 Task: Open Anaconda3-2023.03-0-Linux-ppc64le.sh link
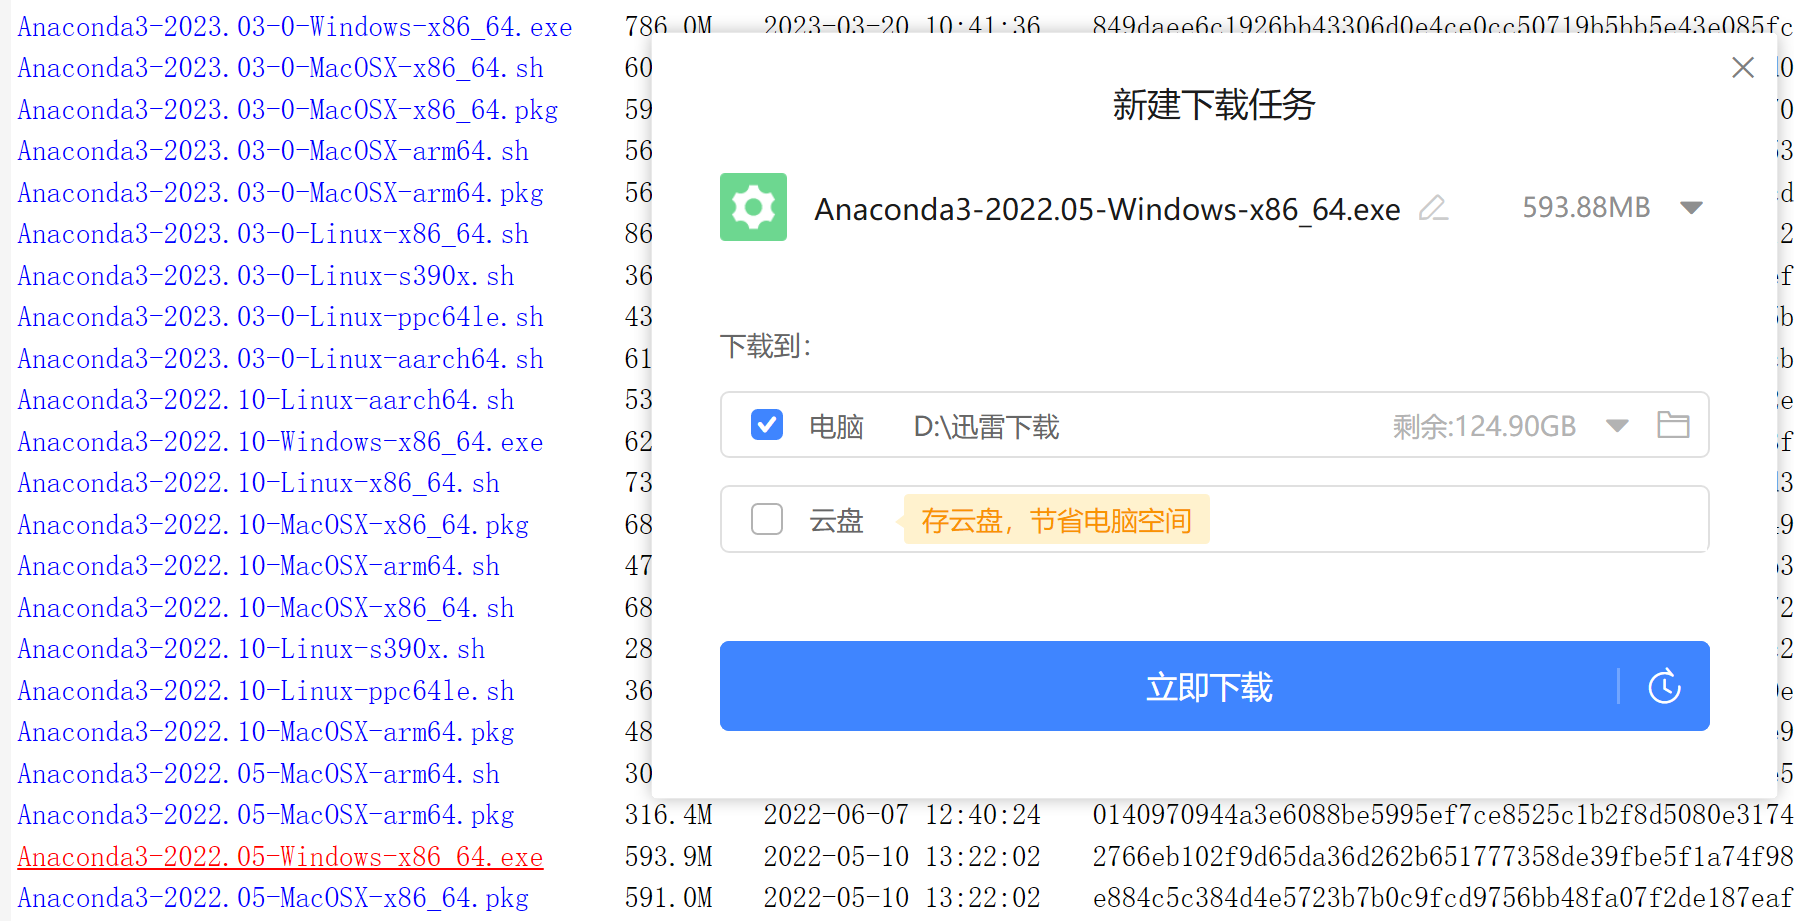coord(280,317)
